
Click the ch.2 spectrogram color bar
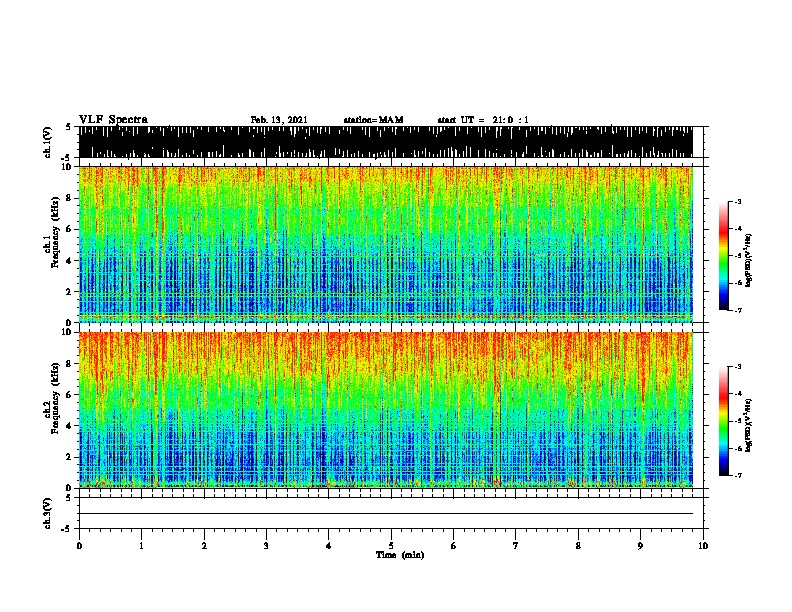pyautogui.click(x=724, y=421)
